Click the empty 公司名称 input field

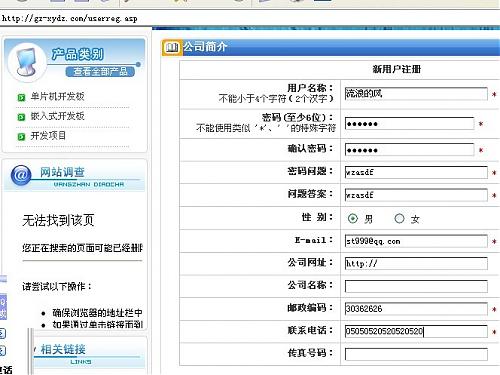click(416, 286)
